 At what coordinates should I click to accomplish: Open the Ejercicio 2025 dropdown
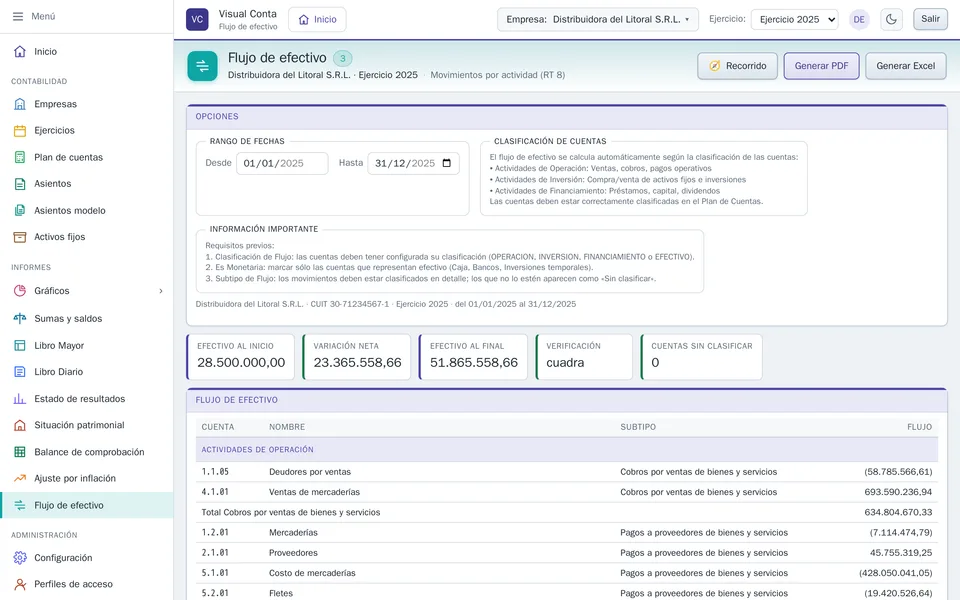coord(795,20)
